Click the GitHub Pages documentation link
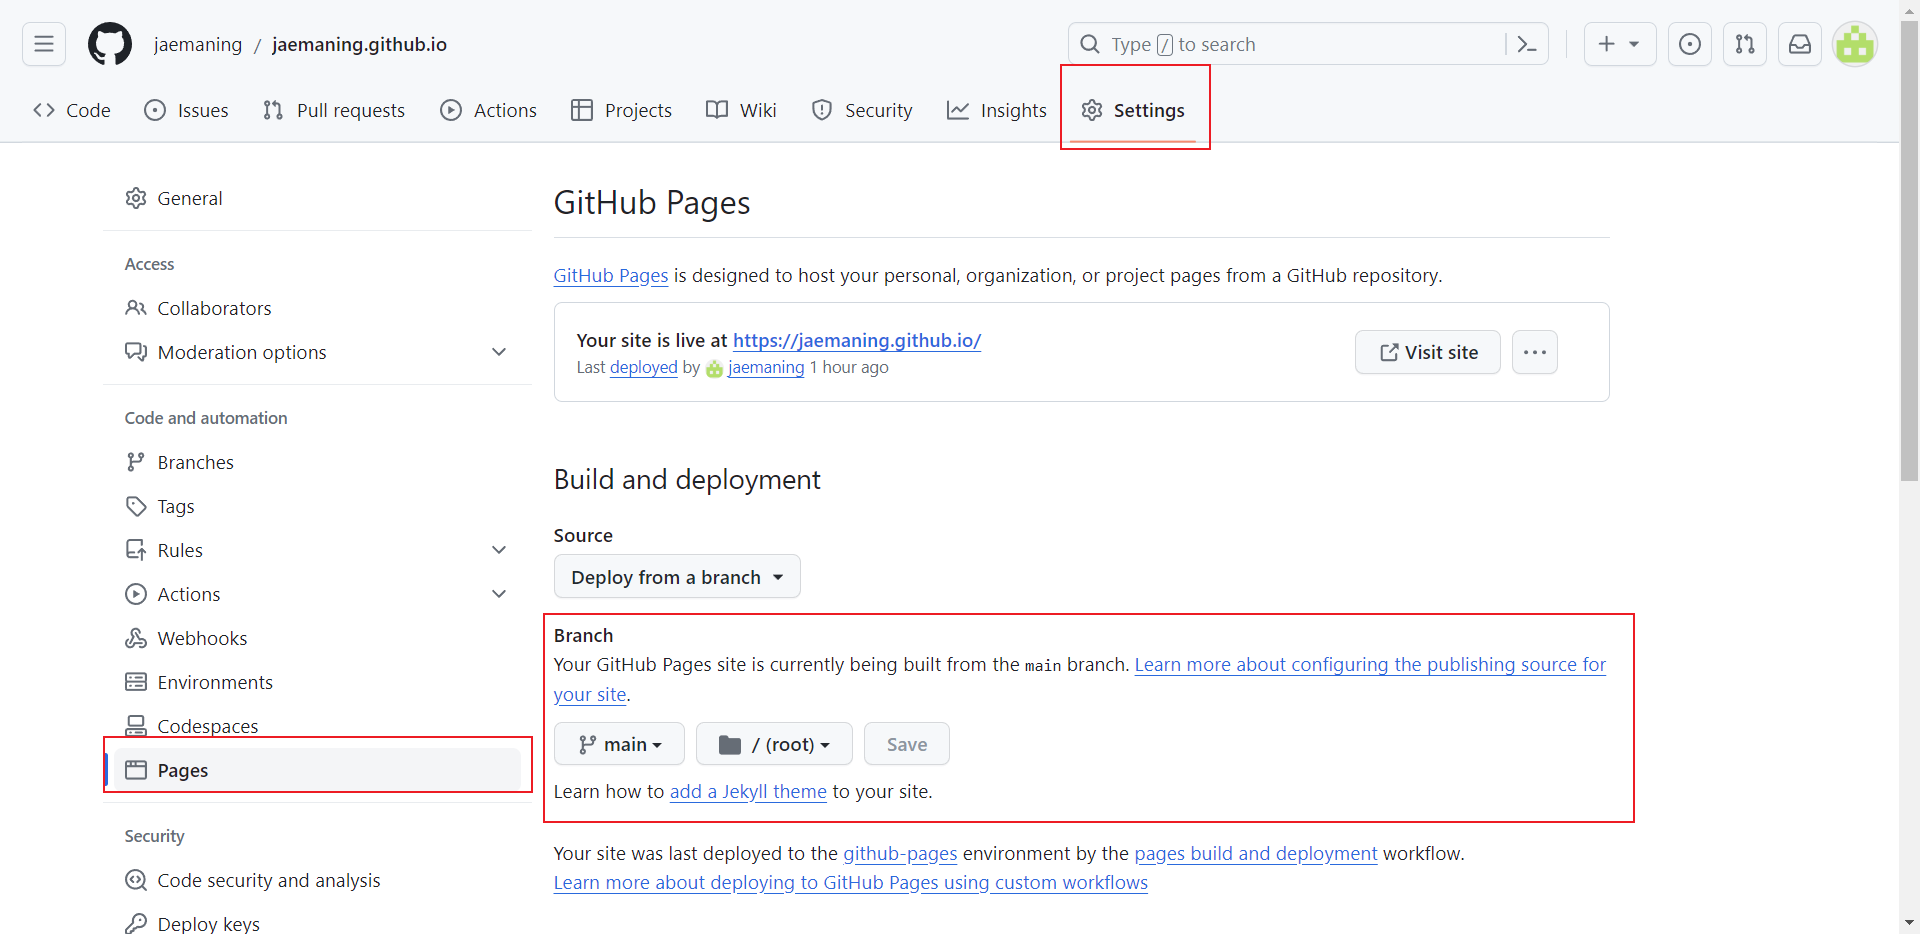Screen dimensions: 1920x934 point(611,275)
